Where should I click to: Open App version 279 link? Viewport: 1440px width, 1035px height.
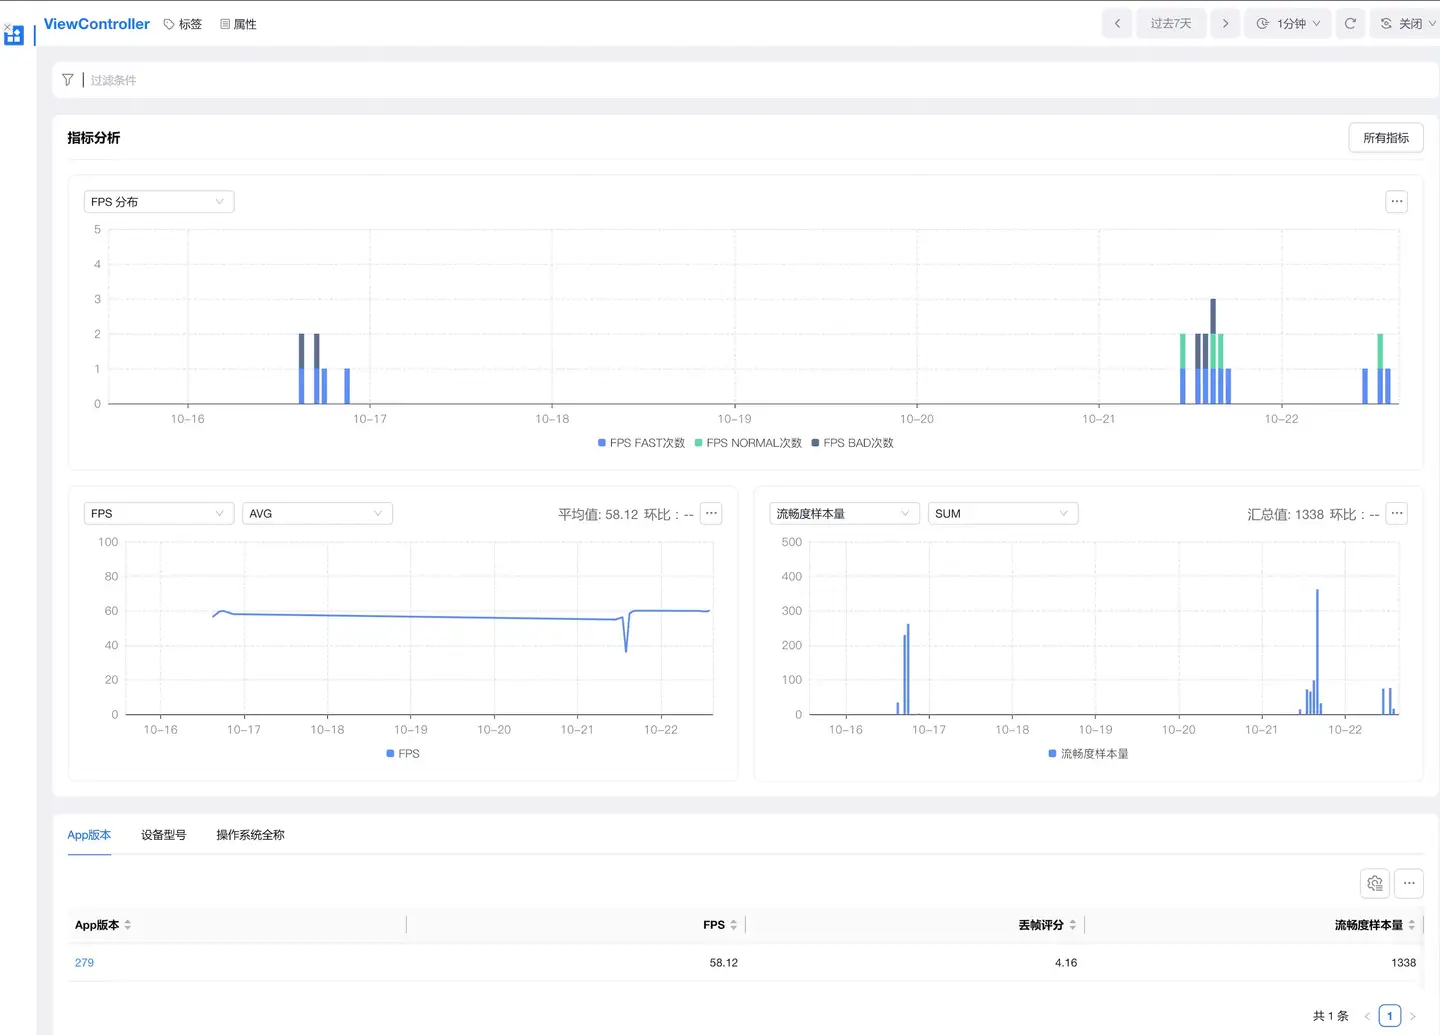pyautogui.click(x=84, y=963)
